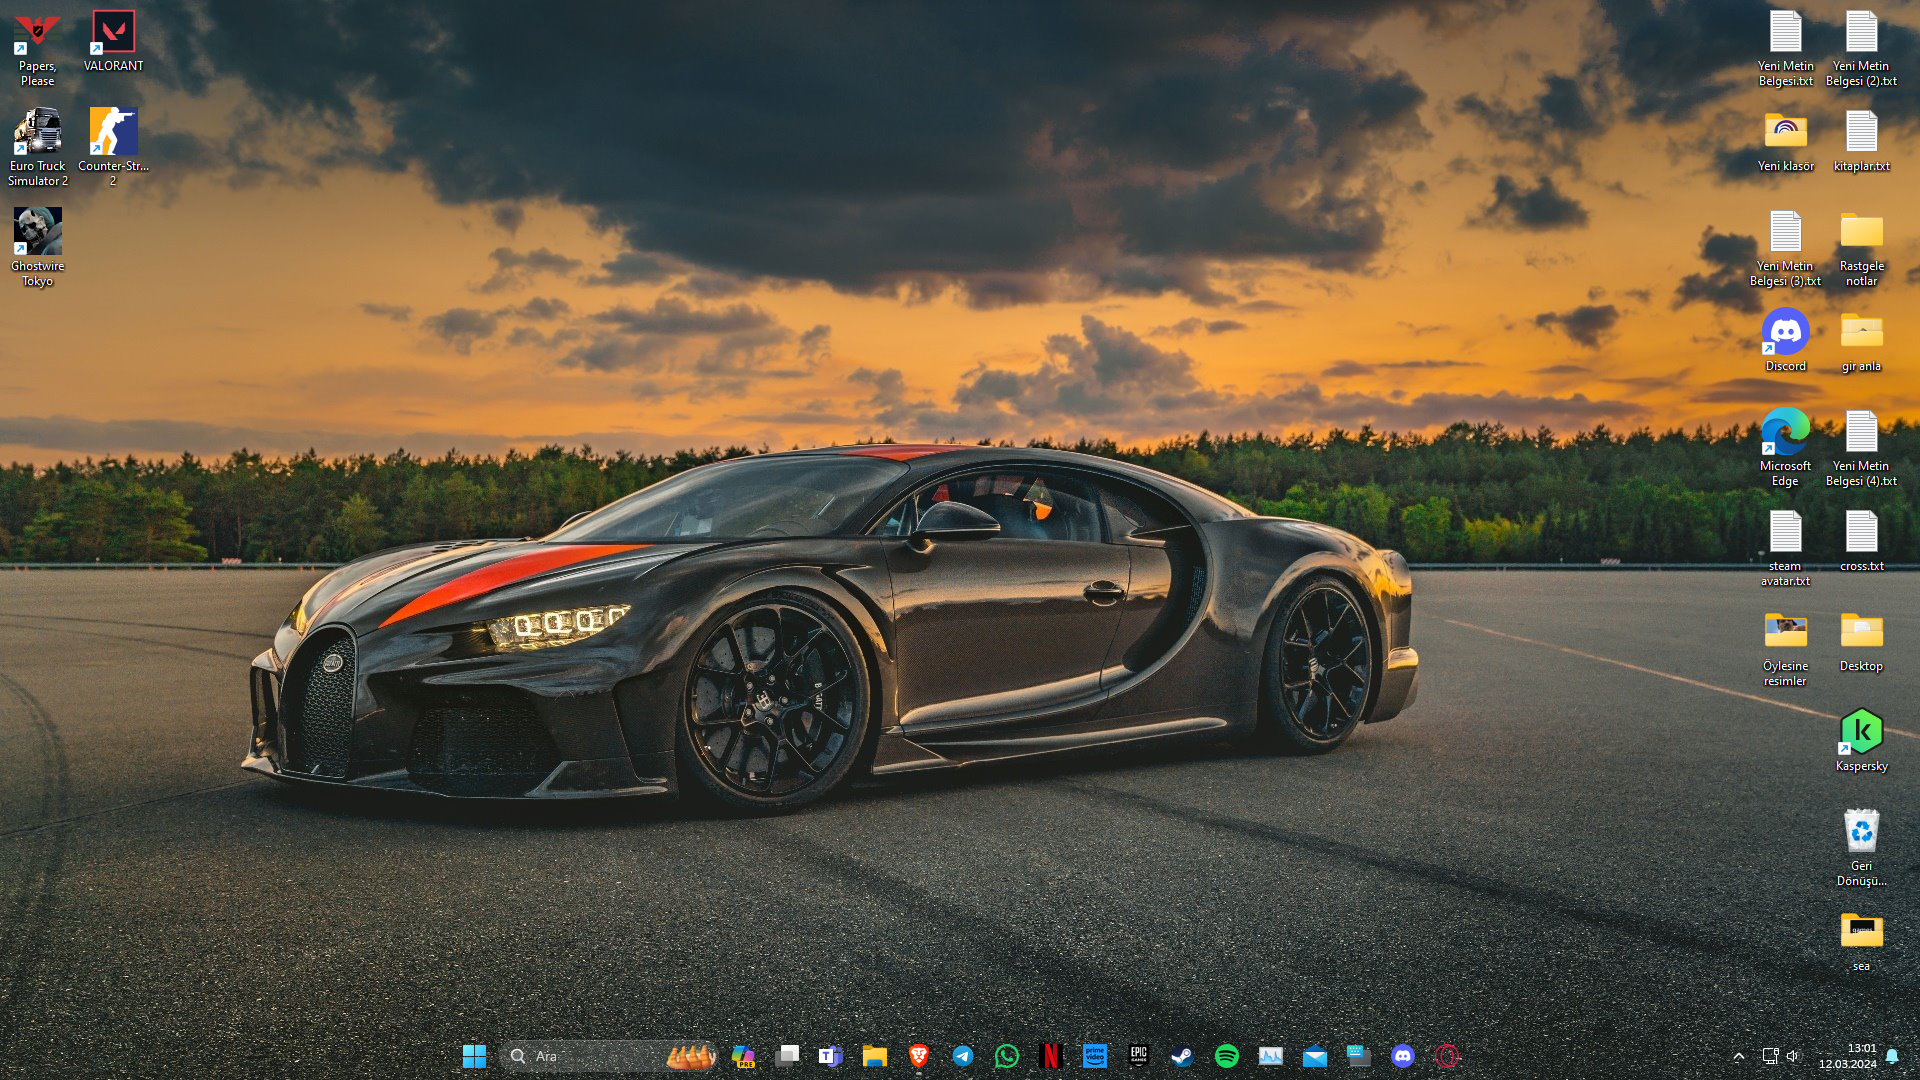
Task: Select the Discord desktop shortcut
Action: pos(1785,341)
